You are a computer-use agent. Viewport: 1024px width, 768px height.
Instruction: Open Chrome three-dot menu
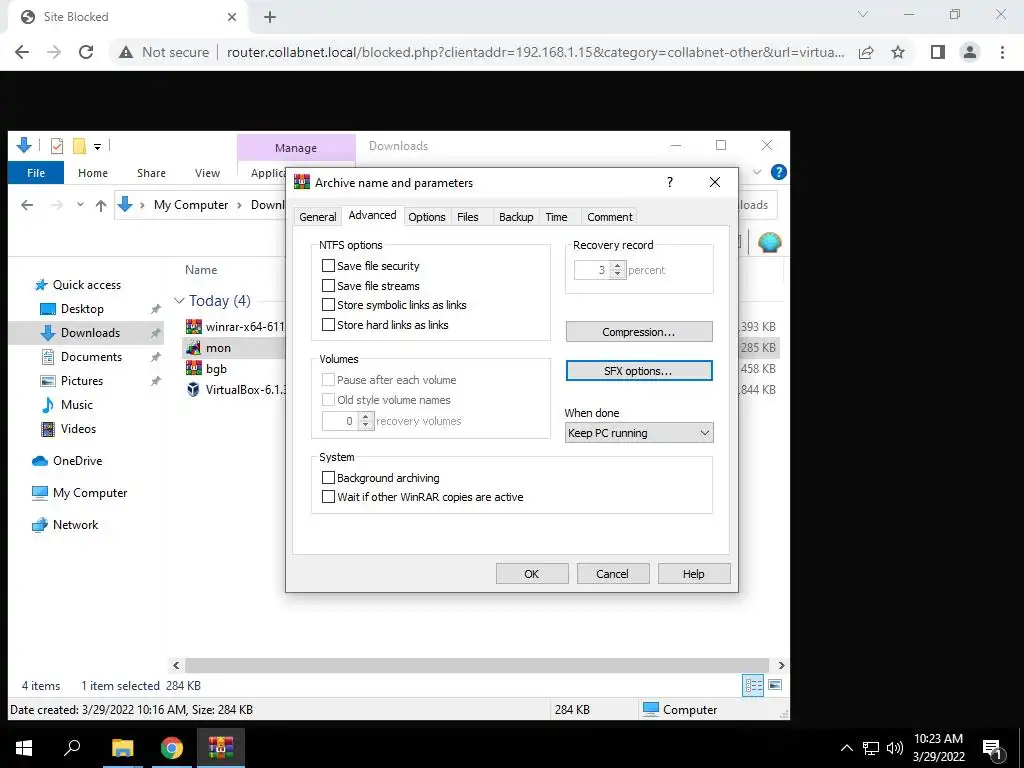pos(1002,52)
